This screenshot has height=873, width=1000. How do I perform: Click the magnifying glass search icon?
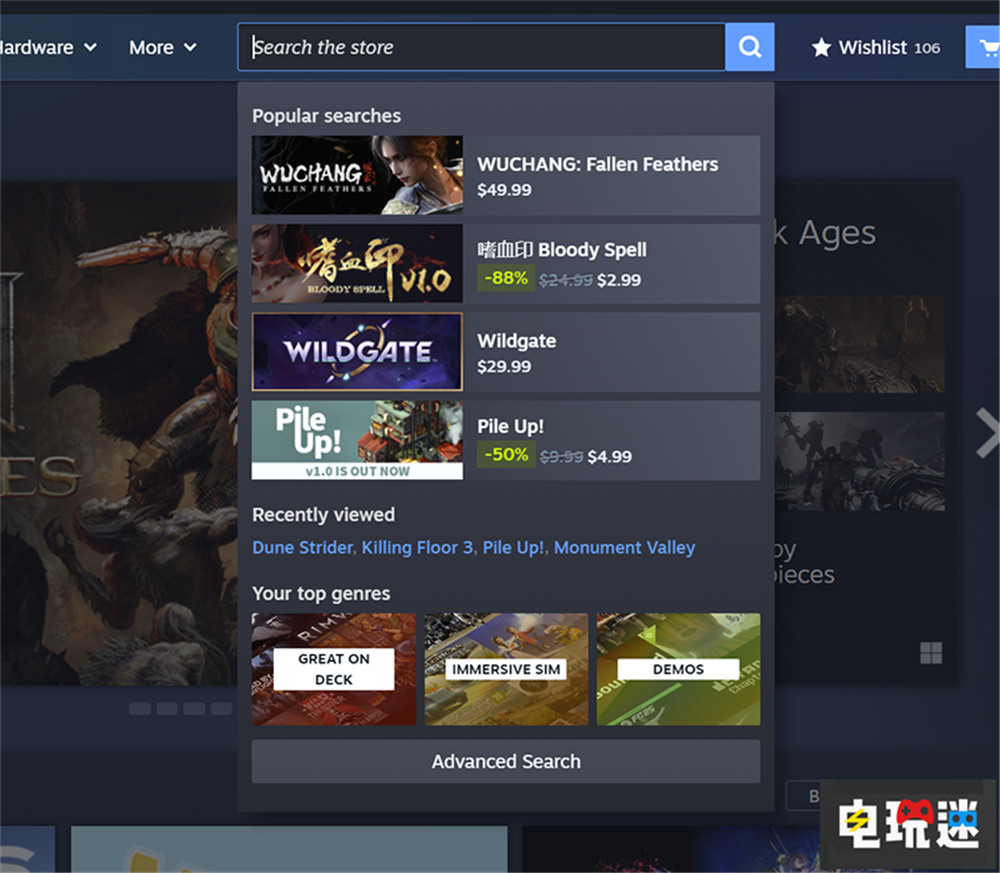(749, 46)
